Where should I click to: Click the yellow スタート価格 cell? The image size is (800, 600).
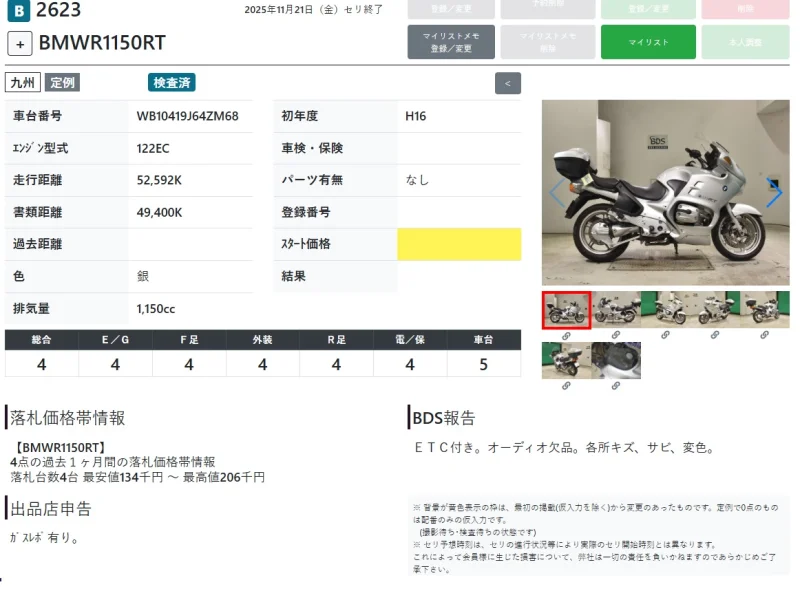tap(459, 244)
